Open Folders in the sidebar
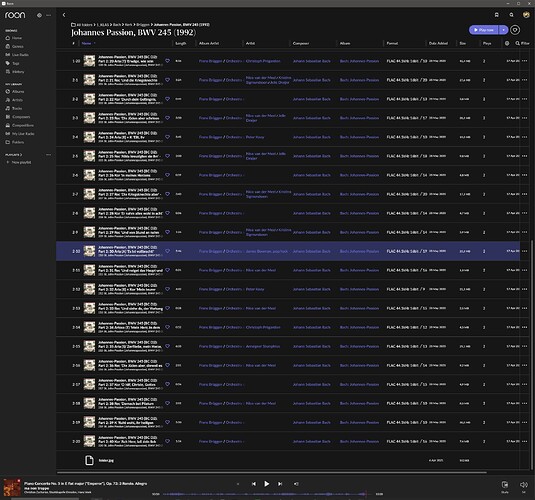Screen dimensions: 535x500 (x=15, y=142)
